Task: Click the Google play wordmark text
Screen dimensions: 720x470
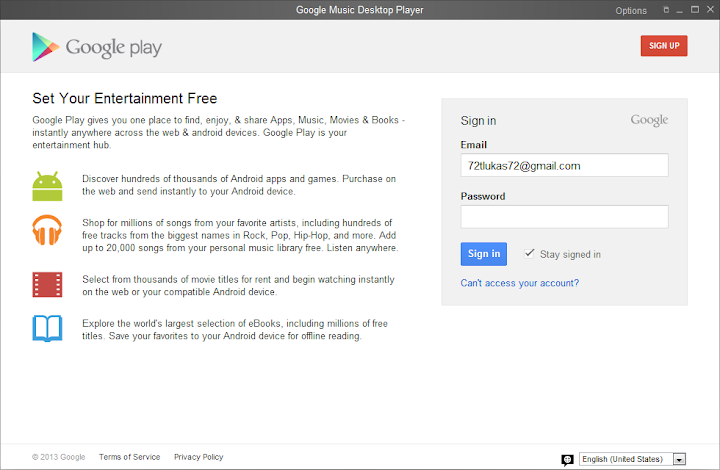Action: 114,48
